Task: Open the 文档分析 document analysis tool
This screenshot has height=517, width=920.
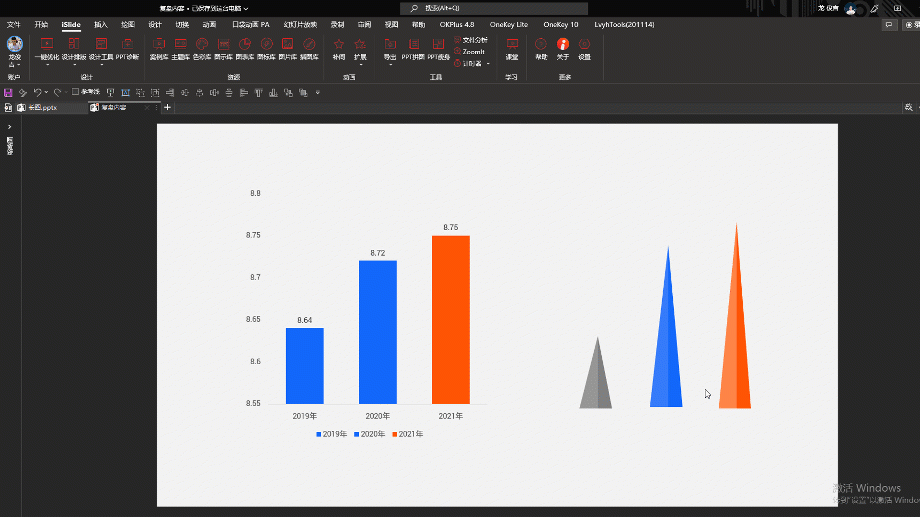Action: coord(471,40)
